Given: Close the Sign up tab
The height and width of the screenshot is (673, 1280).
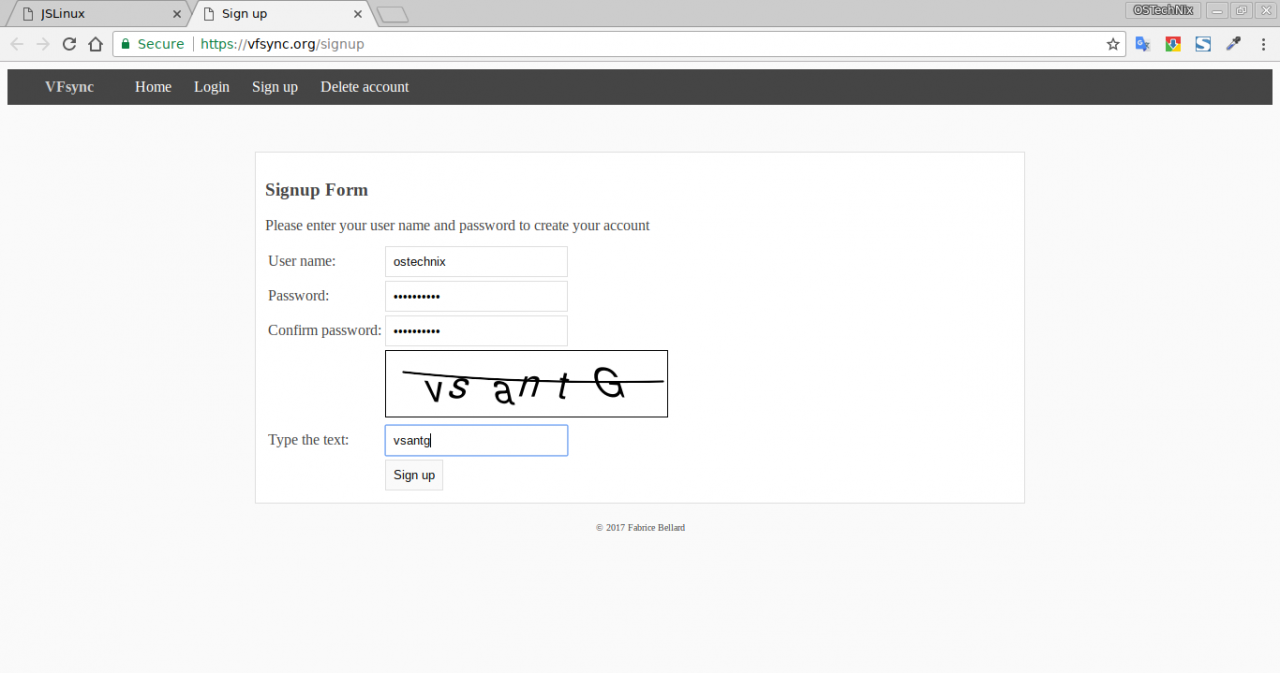Looking at the screenshot, I should point(358,14).
